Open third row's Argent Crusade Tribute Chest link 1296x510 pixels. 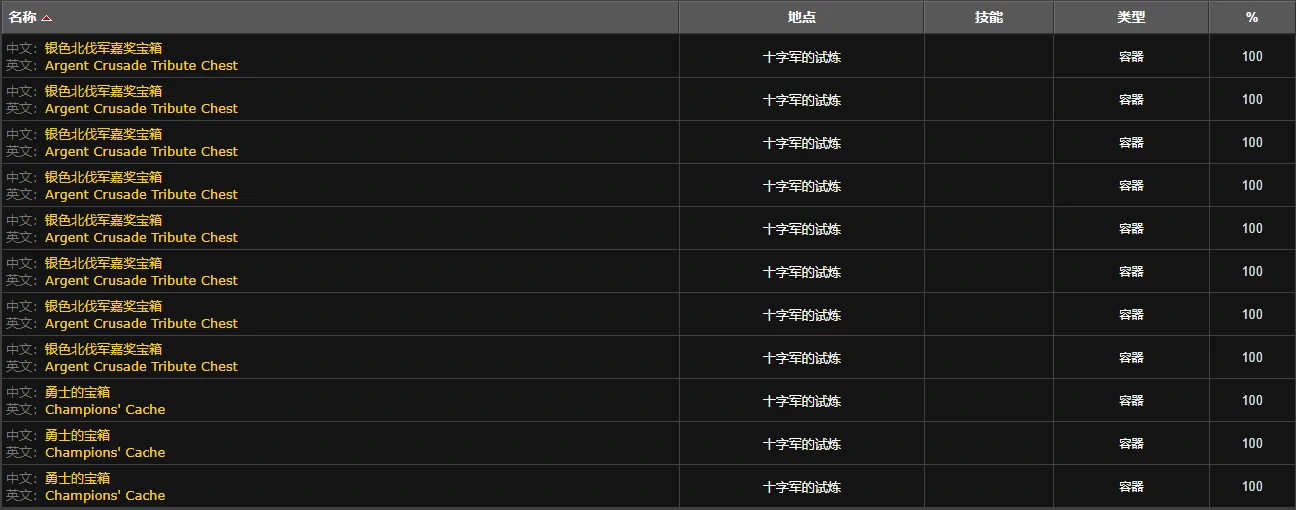coord(141,152)
